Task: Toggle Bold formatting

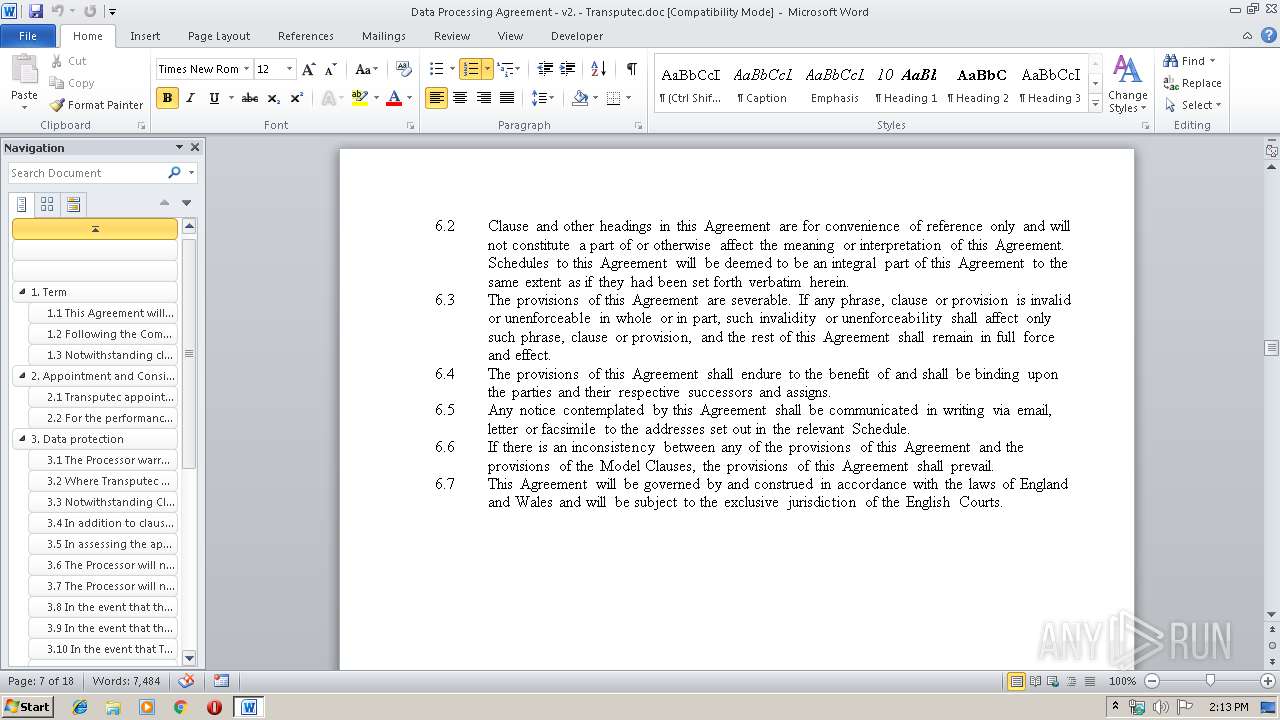Action: click(167, 98)
